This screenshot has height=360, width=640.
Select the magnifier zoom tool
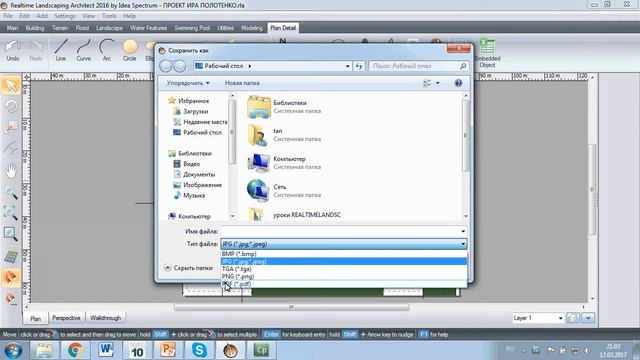point(11,192)
